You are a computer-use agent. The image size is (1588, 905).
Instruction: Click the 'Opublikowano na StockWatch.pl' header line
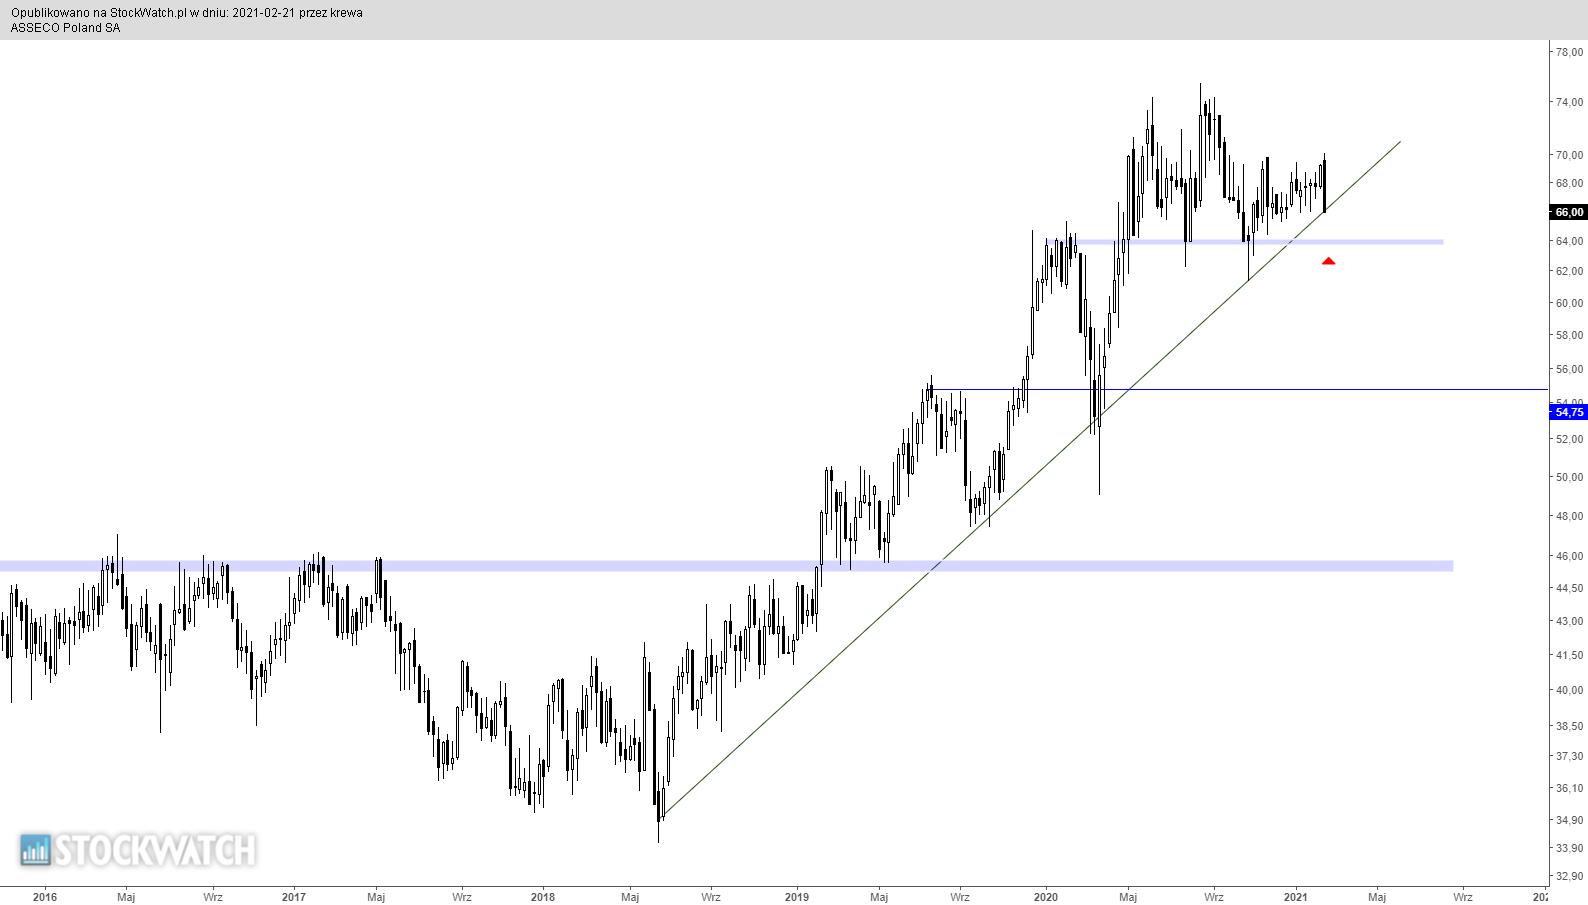[187, 13]
